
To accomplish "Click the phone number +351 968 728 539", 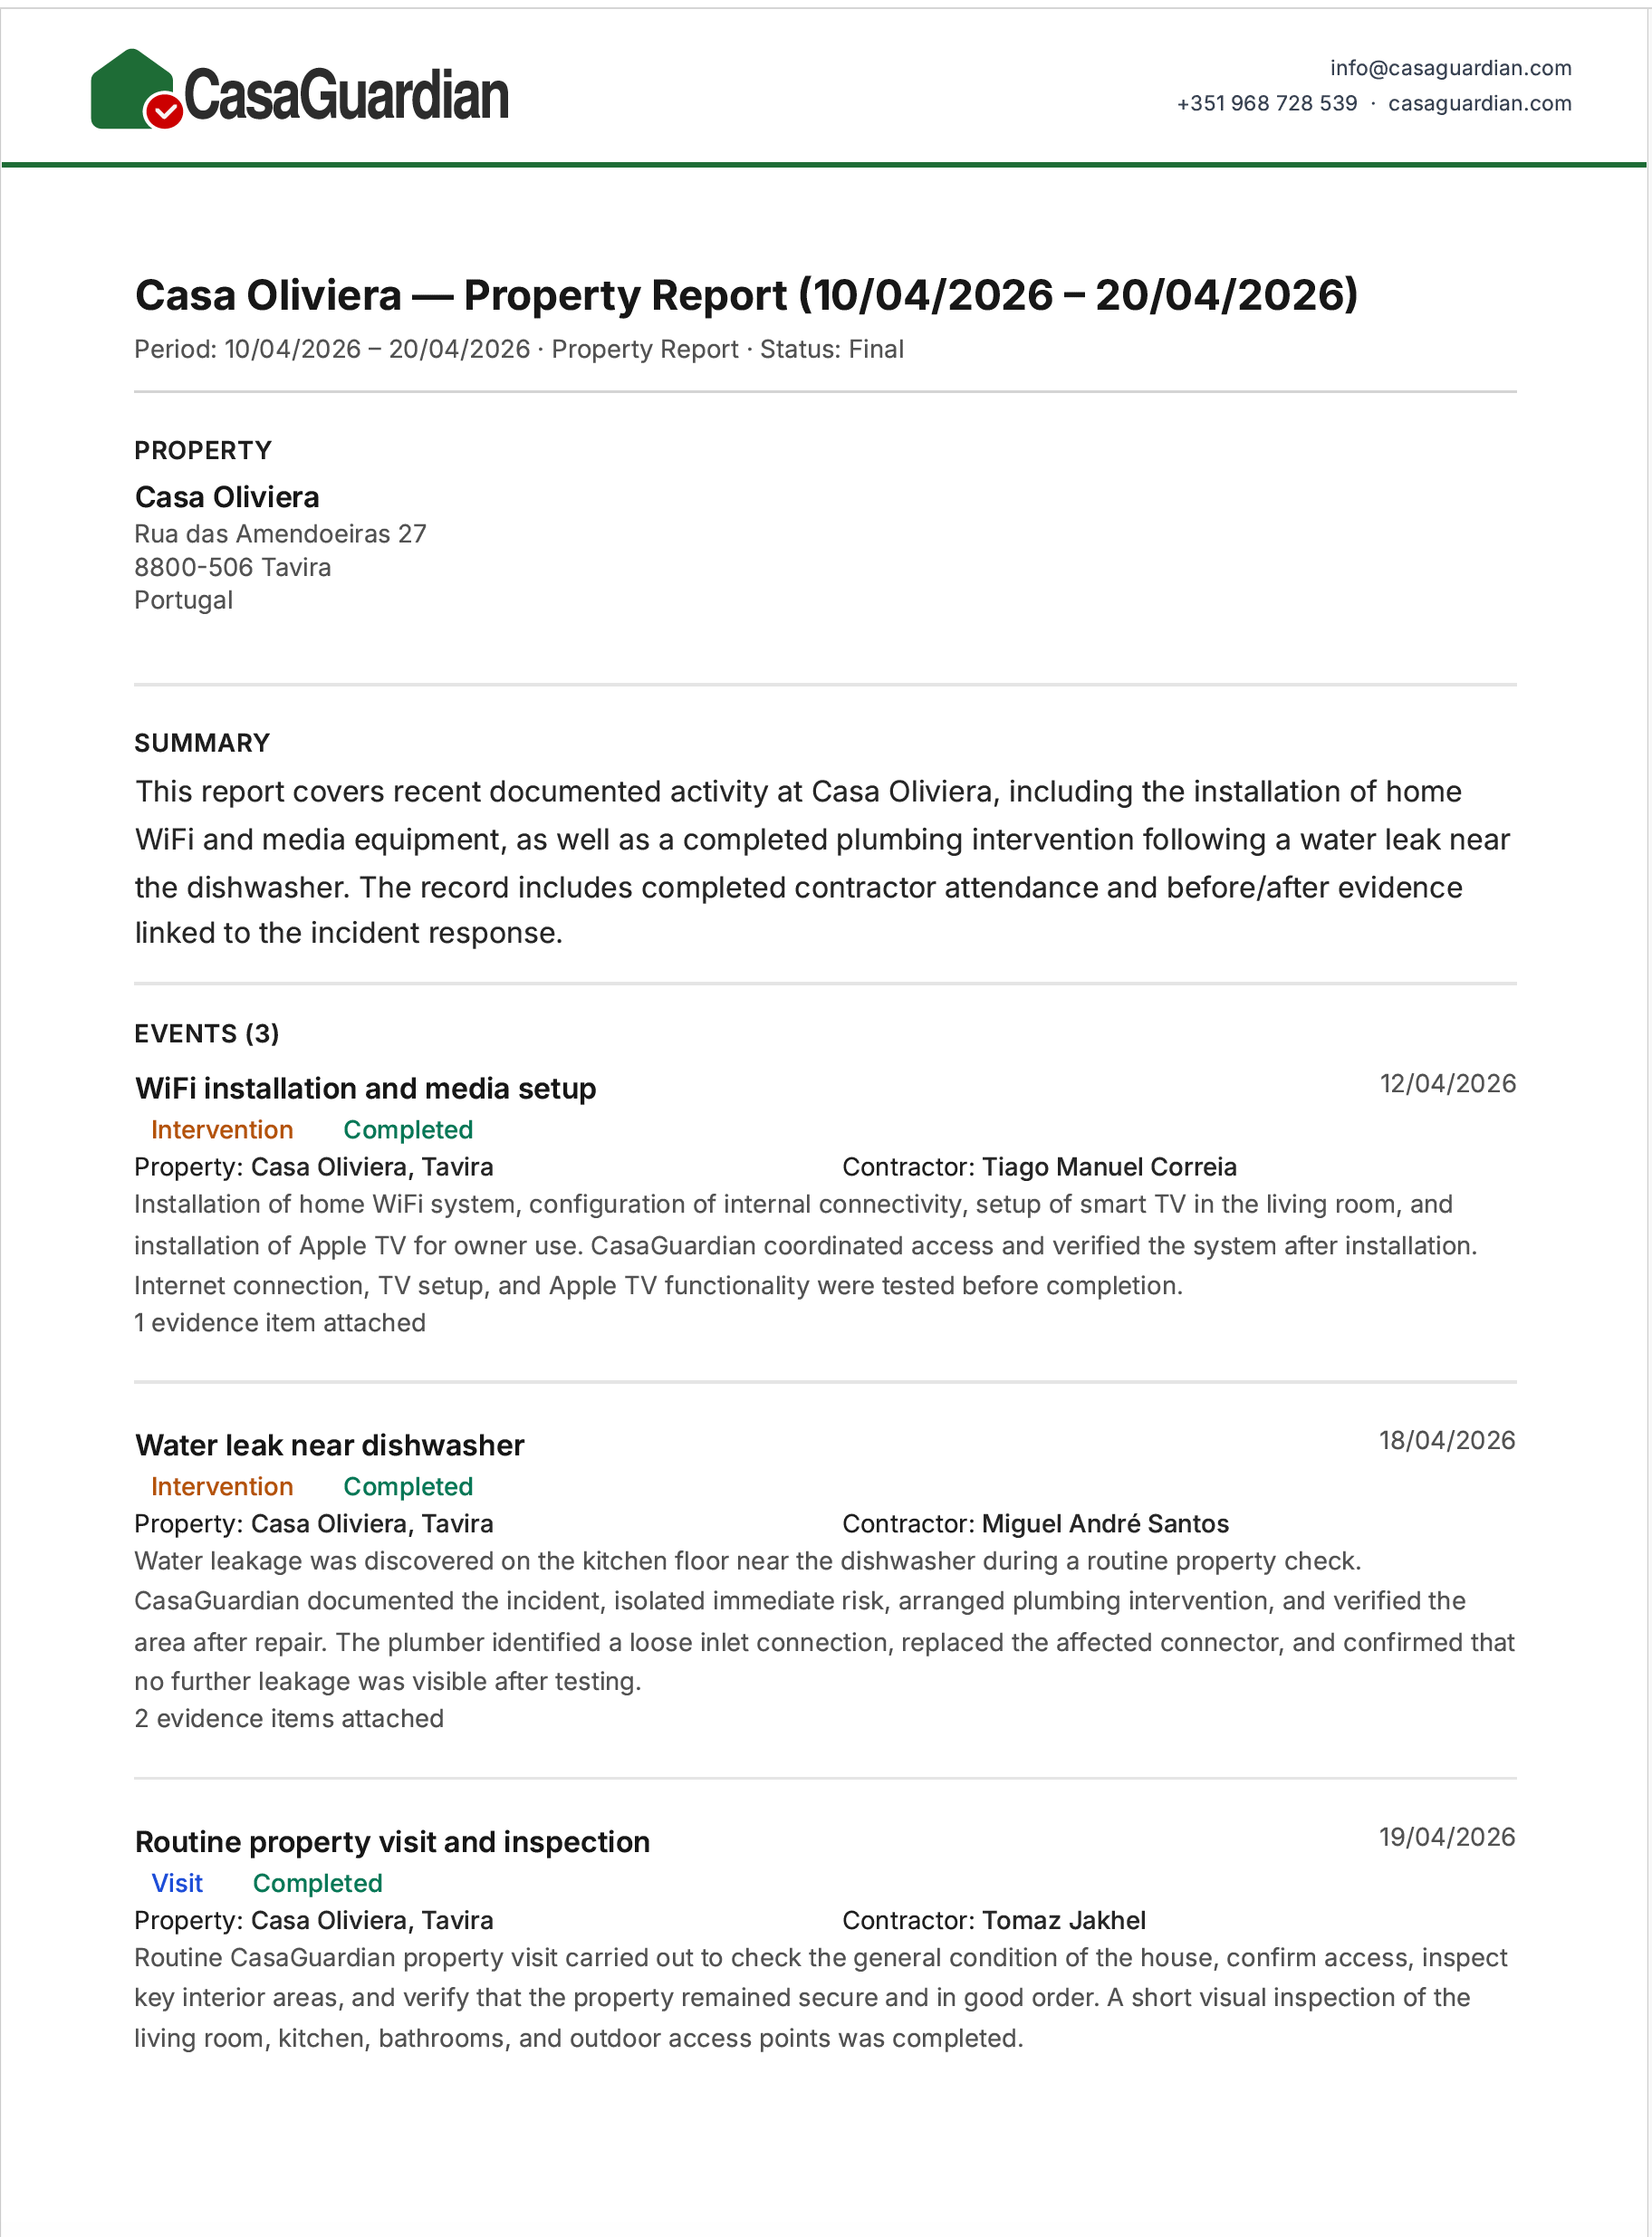I will (1267, 103).
